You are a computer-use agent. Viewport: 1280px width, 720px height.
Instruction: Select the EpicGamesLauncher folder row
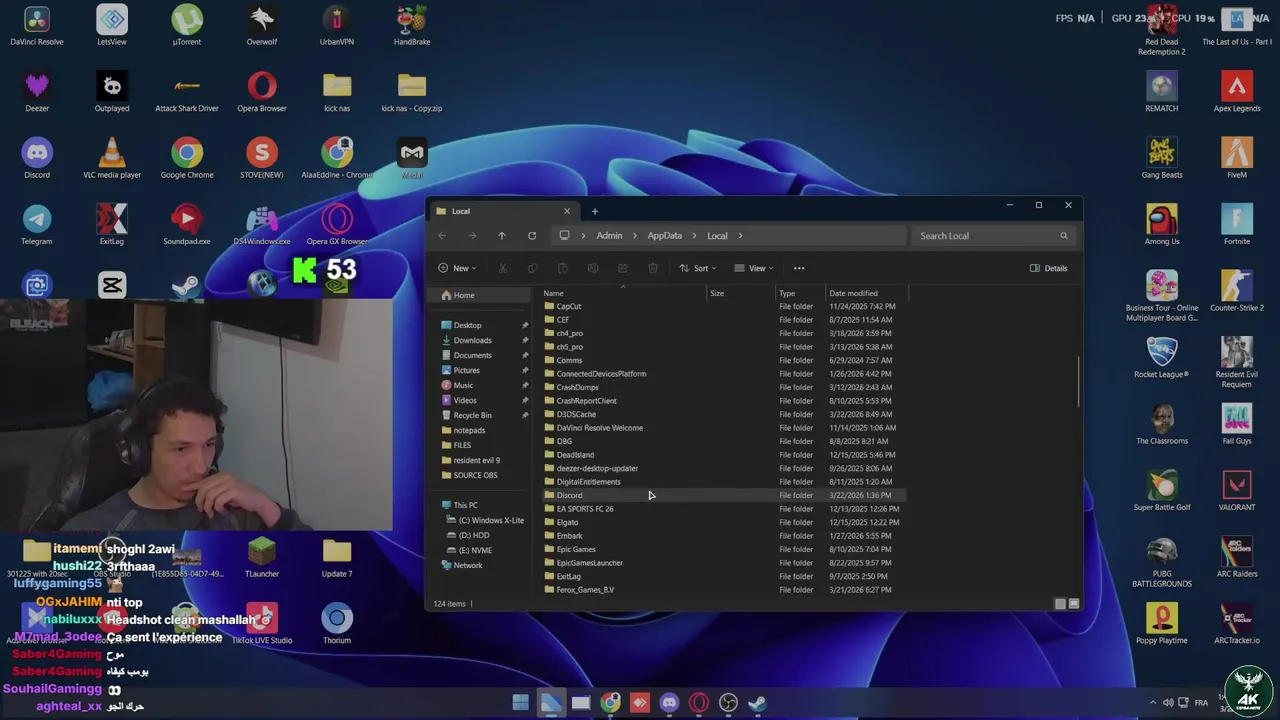(724, 563)
